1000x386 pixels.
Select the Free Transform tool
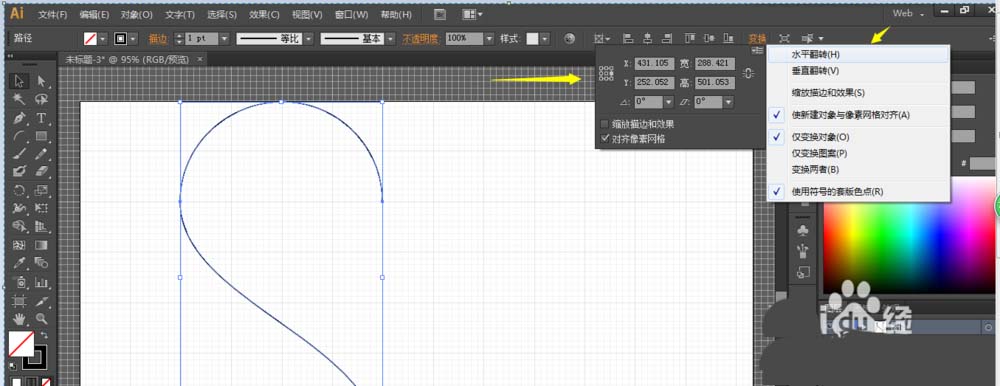pyautogui.click(x=41, y=208)
